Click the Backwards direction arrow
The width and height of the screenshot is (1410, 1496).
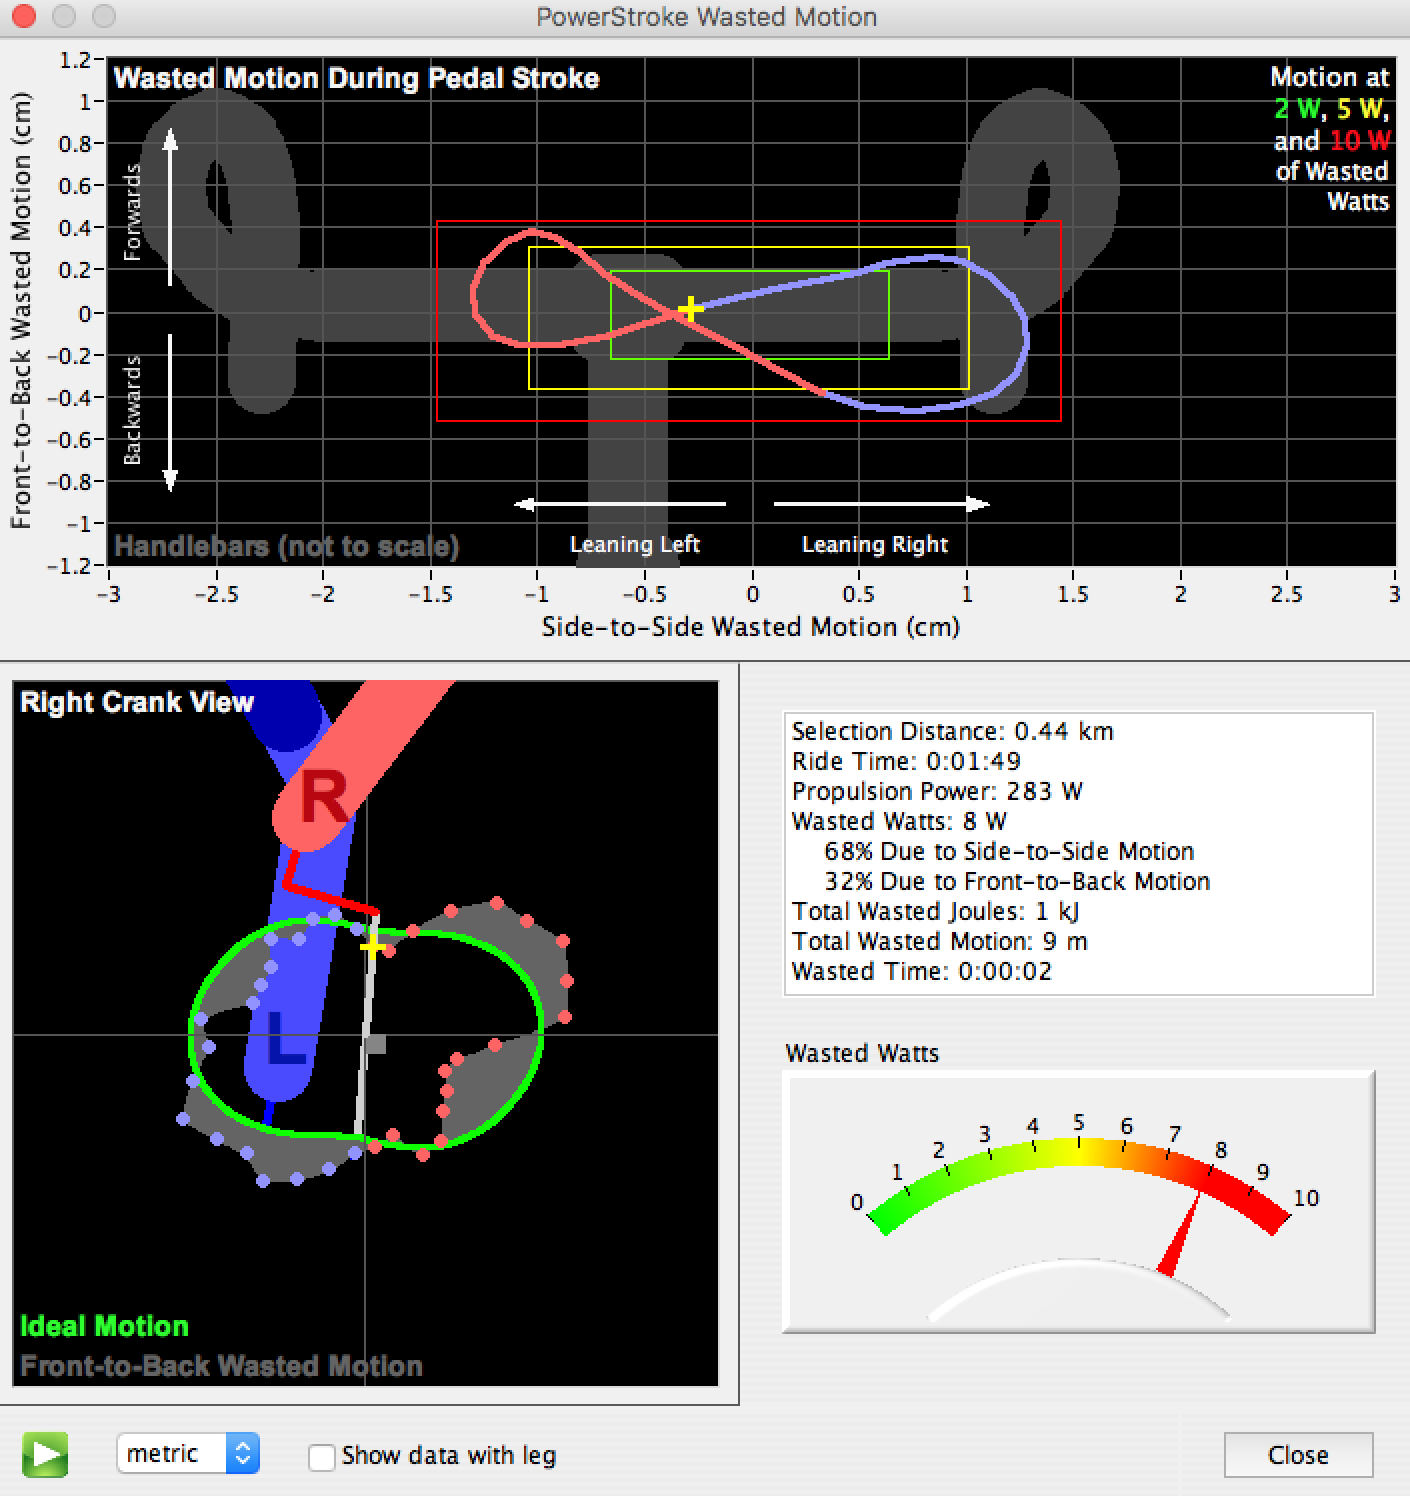click(170, 412)
